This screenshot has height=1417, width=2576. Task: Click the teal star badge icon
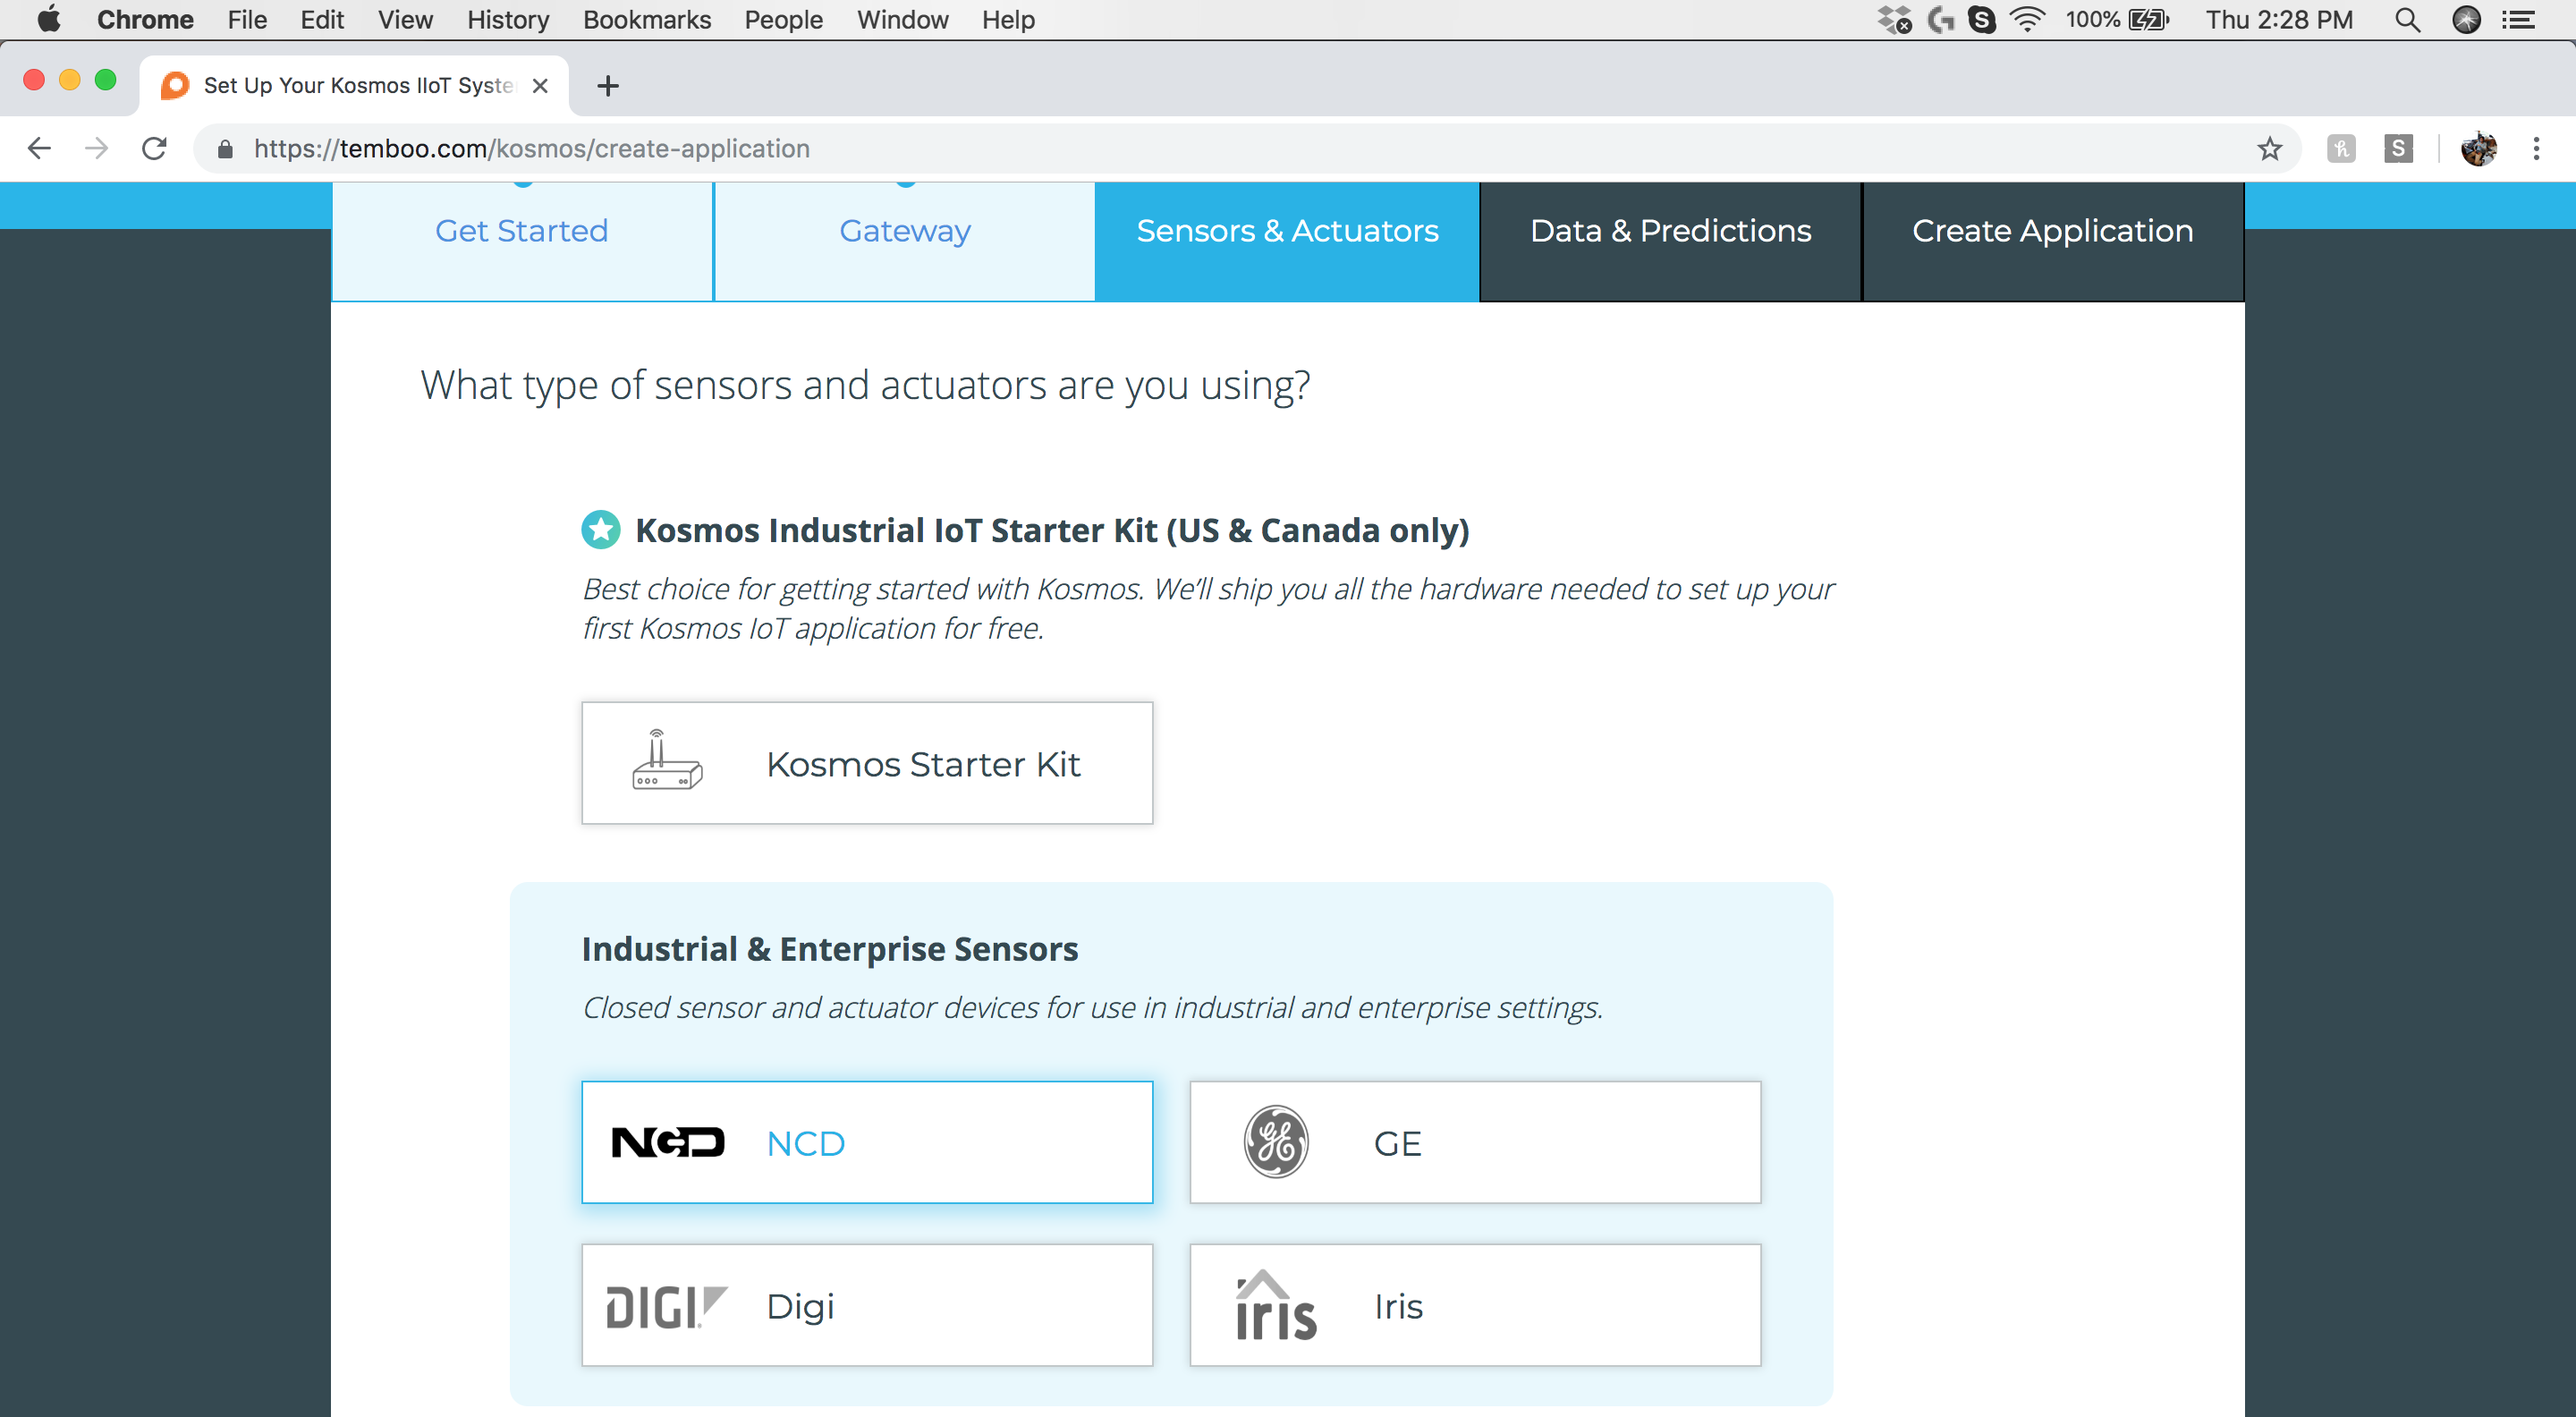coord(601,529)
